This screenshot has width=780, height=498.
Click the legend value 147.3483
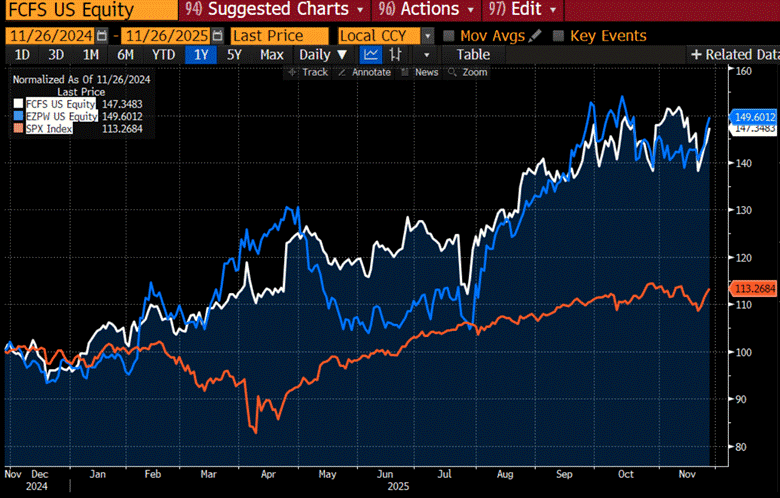click(x=122, y=104)
